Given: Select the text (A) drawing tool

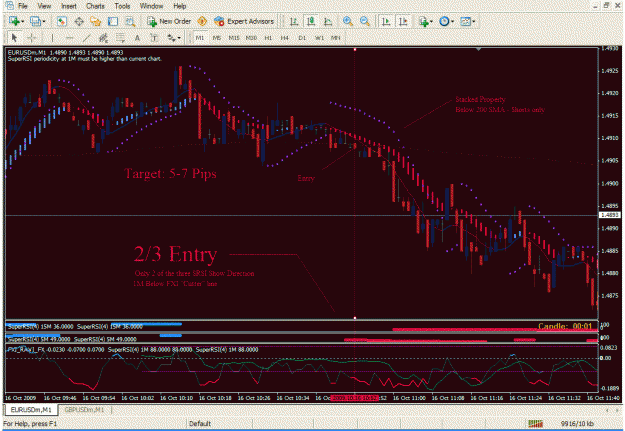Looking at the screenshot, I should click(137, 38).
